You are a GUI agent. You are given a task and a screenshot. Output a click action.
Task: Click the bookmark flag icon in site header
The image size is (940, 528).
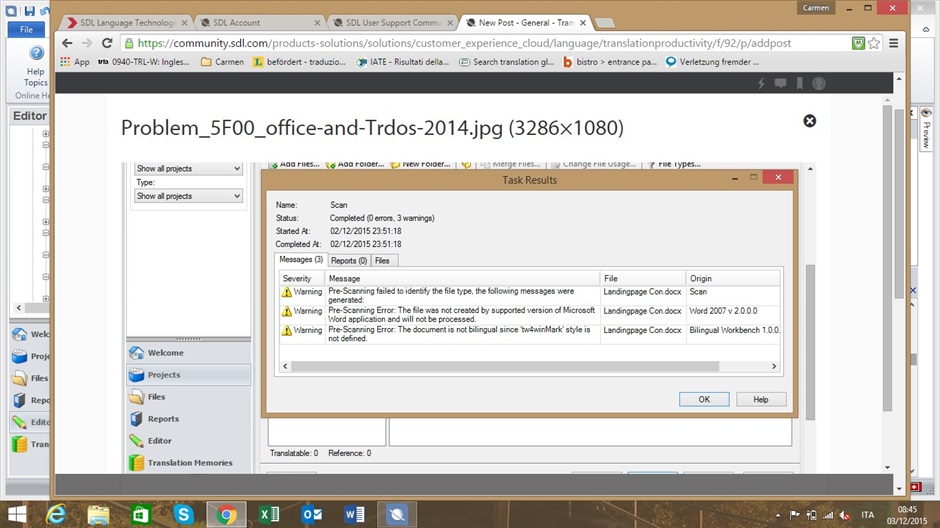coord(800,83)
